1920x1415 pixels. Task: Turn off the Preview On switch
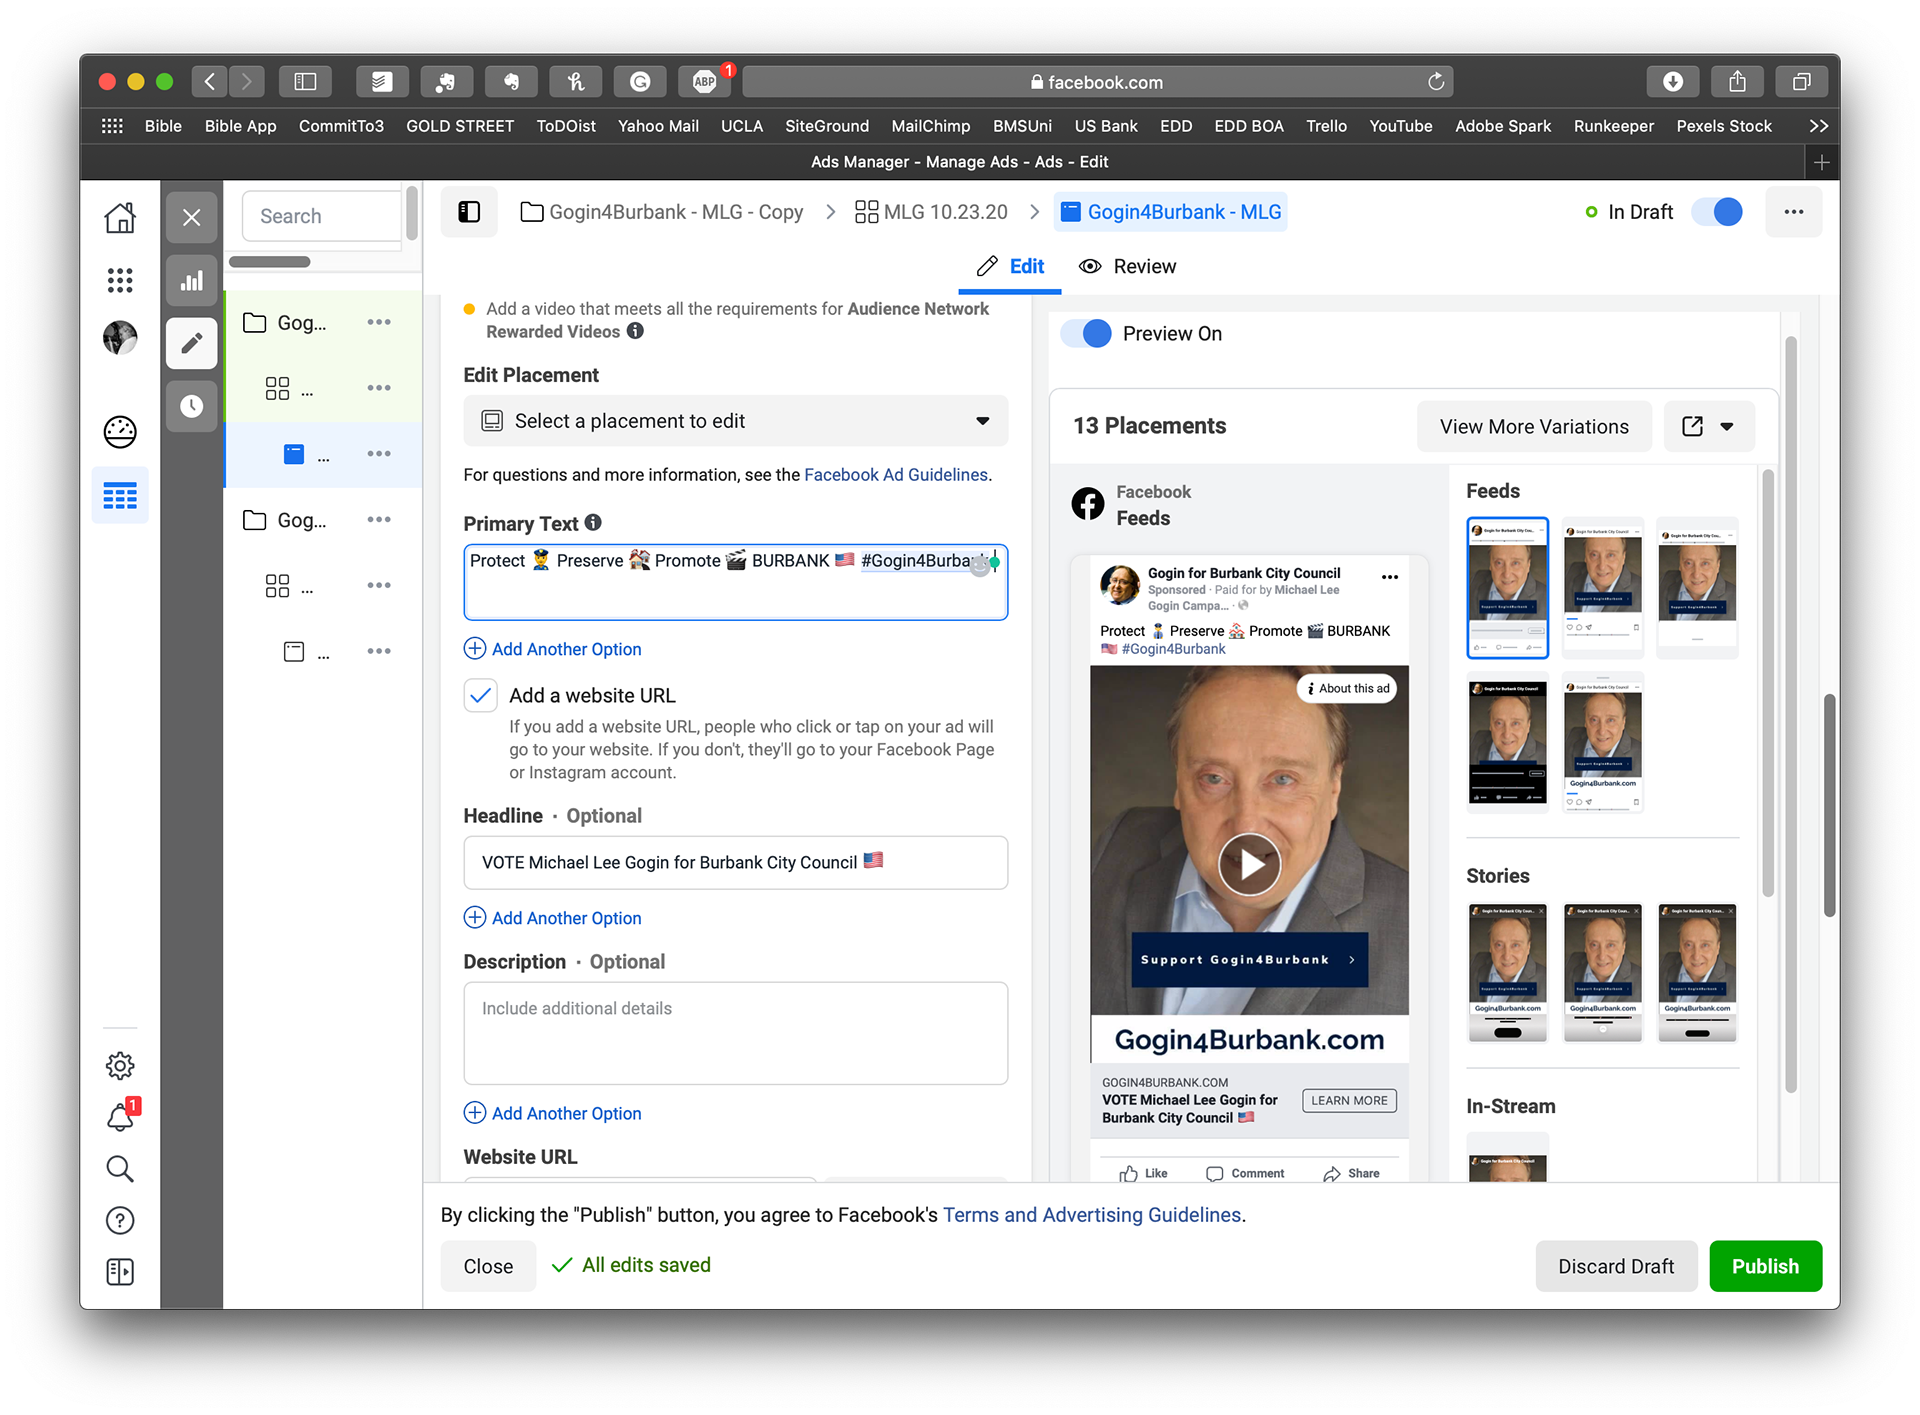pos(1086,334)
